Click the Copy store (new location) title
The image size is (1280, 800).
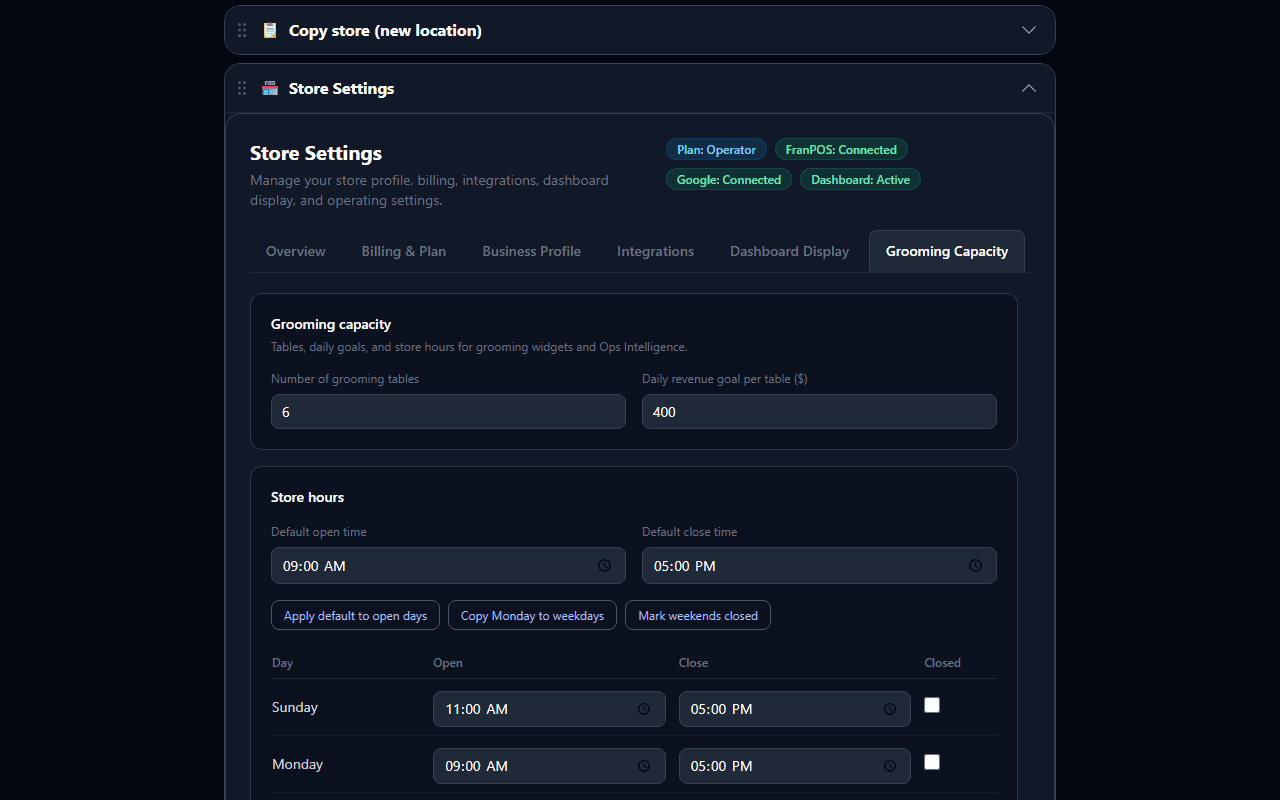[x=385, y=30]
